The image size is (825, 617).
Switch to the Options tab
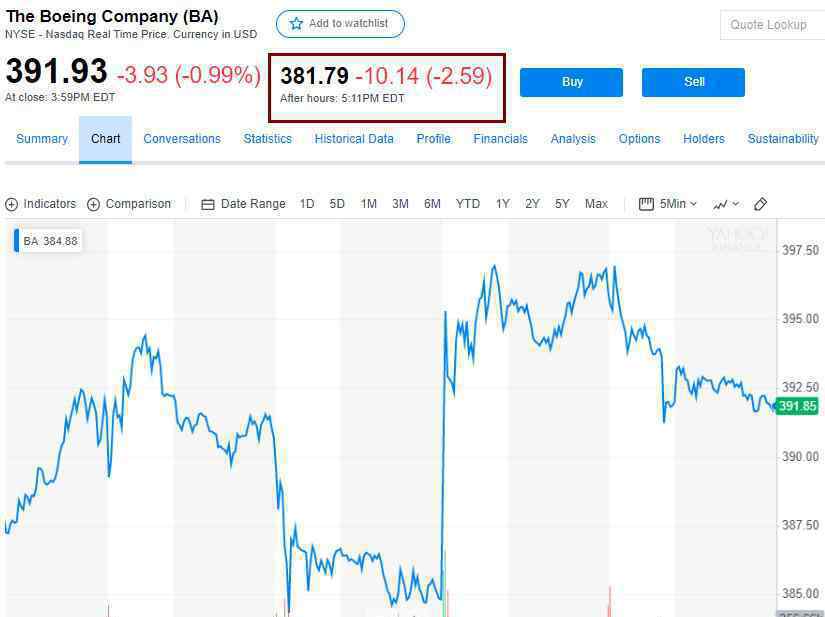[x=639, y=139]
